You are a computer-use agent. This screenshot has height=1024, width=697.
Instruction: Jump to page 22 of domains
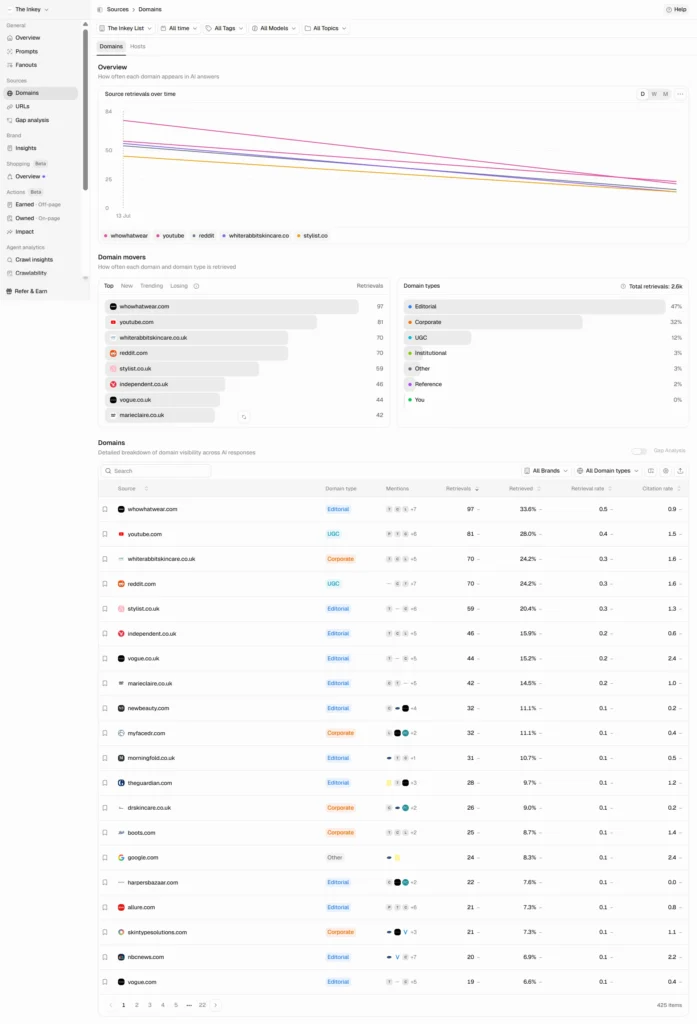(x=203, y=1005)
